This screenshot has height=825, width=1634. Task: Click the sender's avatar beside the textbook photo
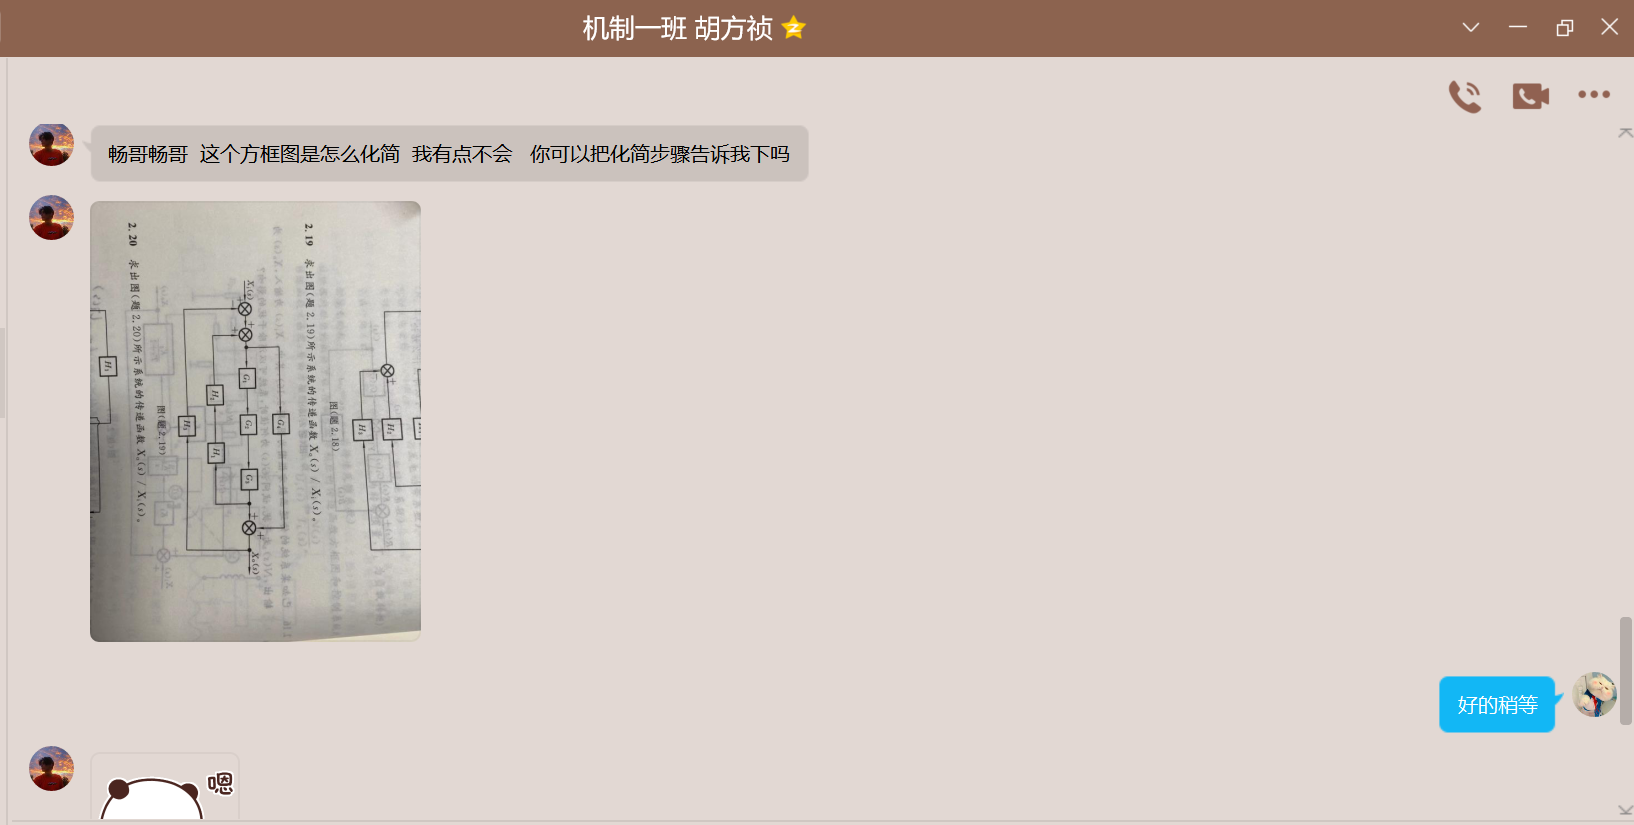coord(51,218)
